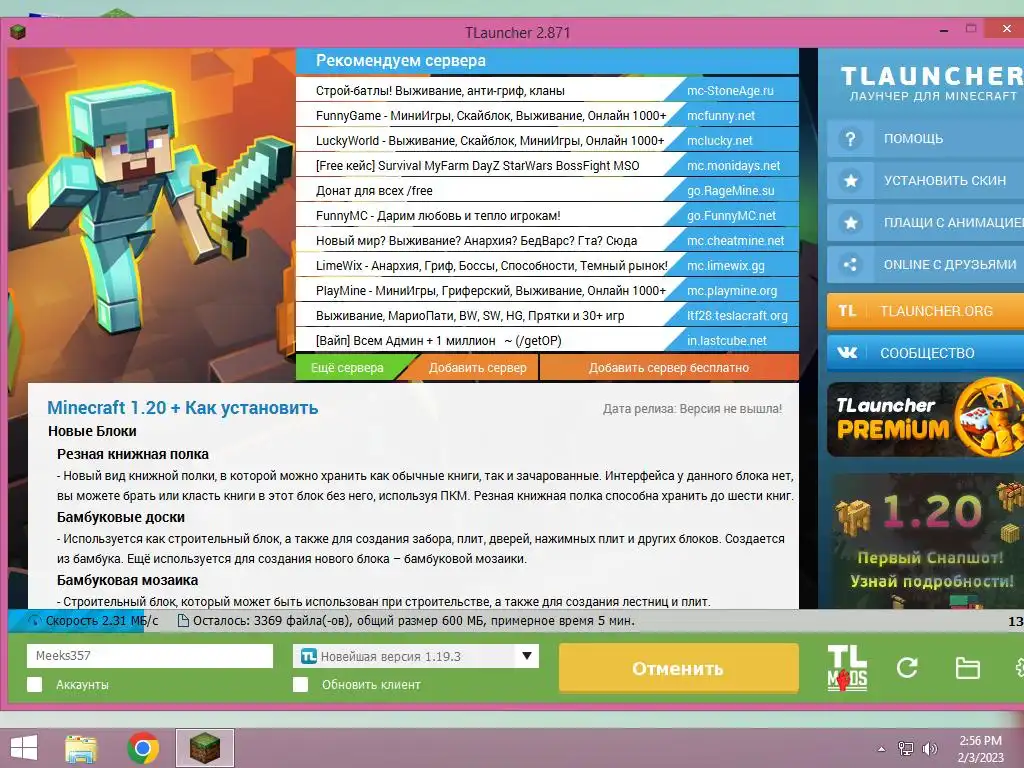The height and width of the screenshot is (768, 1024).
Task: Click Ещё сервера button
Action: pos(347,368)
